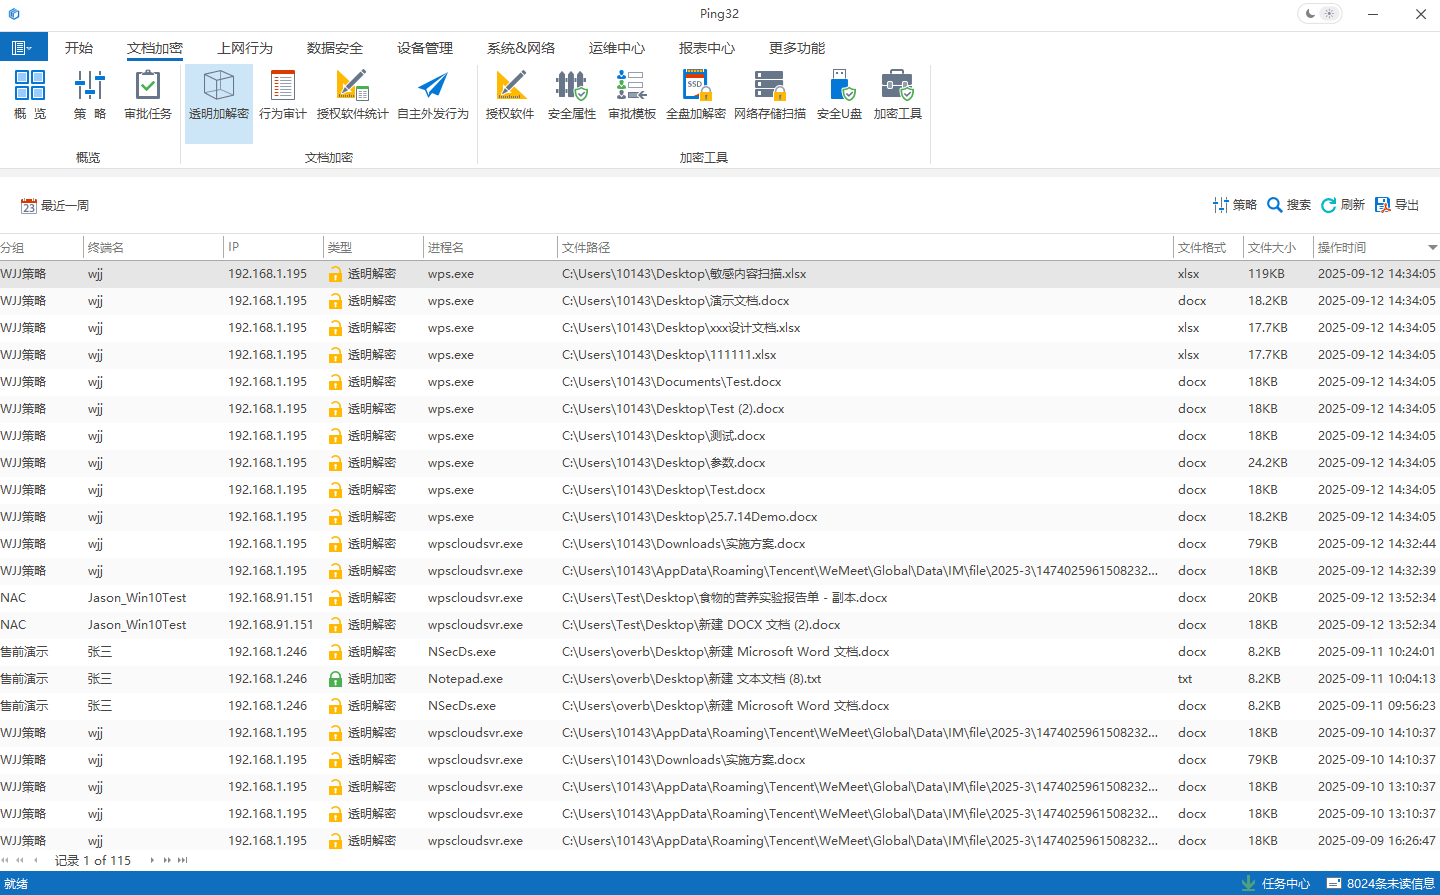Switch to the 报表中心 tab
The height and width of the screenshot is (895, 1440).
(706, 48)
